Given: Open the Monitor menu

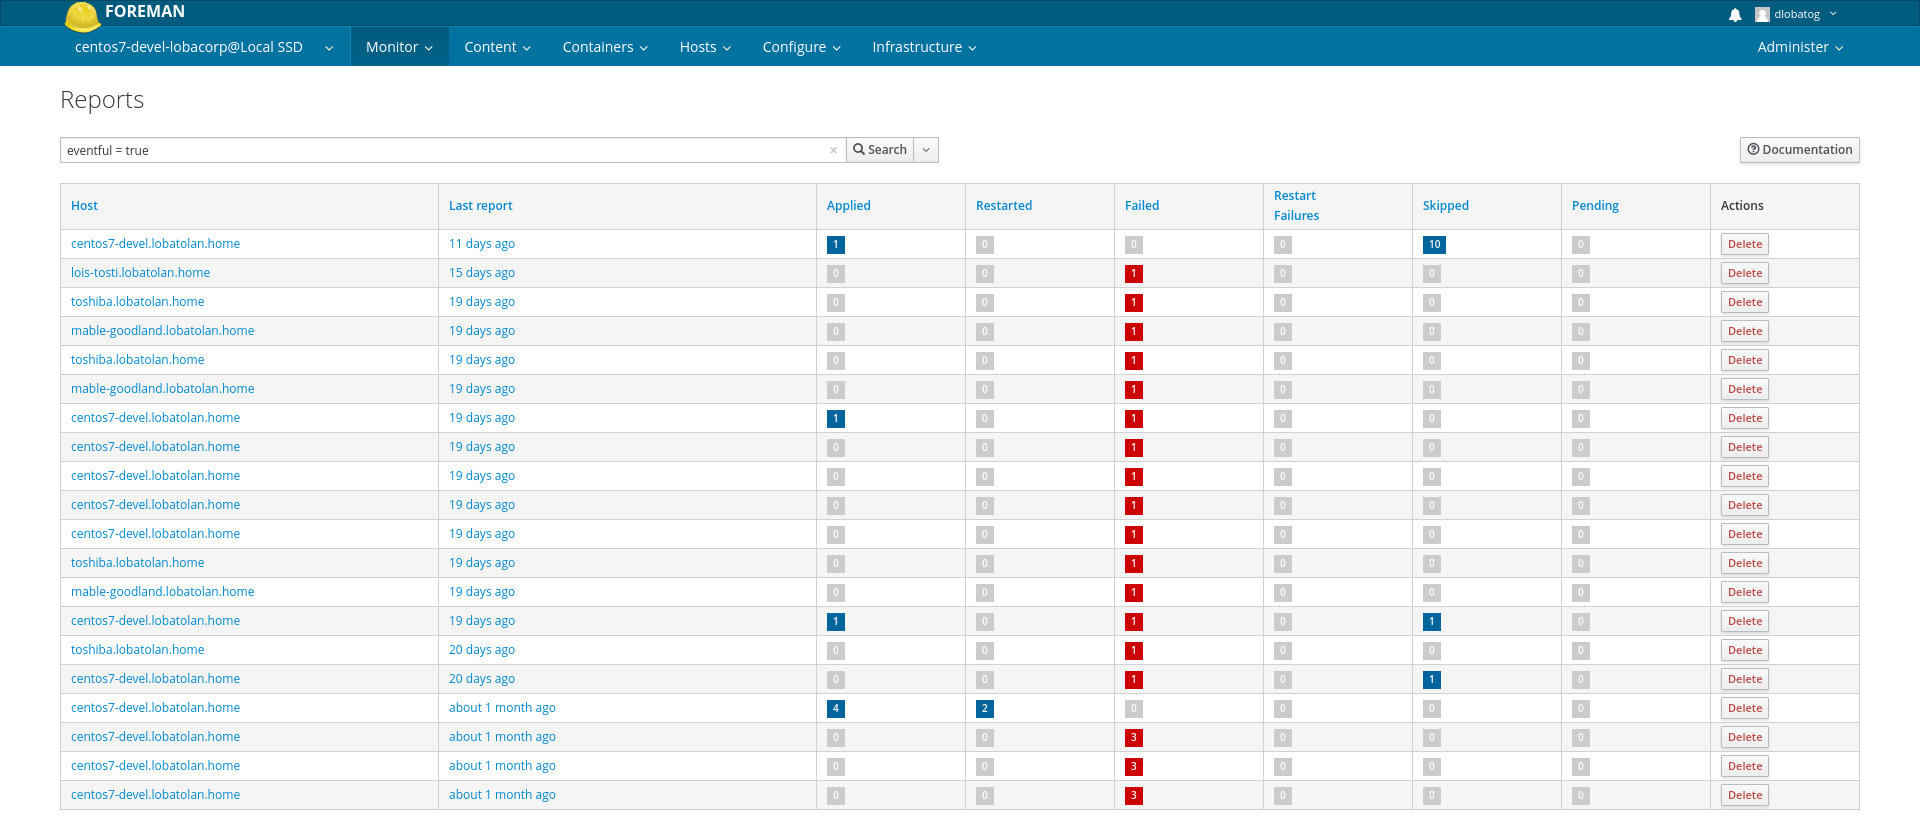Looking at the screenshot, I should click(x=399, y=47).
